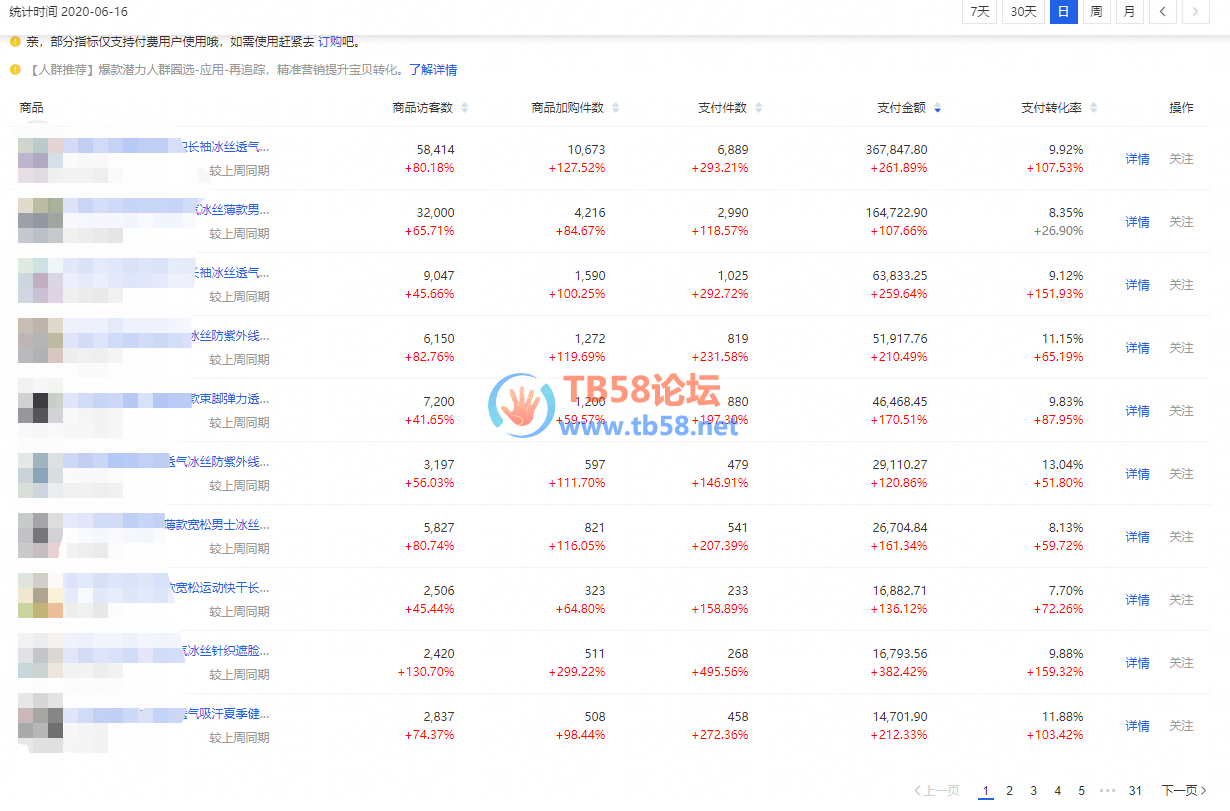
Task: Open 详情 for row with 367,847.80
Action: point(1137,159)
